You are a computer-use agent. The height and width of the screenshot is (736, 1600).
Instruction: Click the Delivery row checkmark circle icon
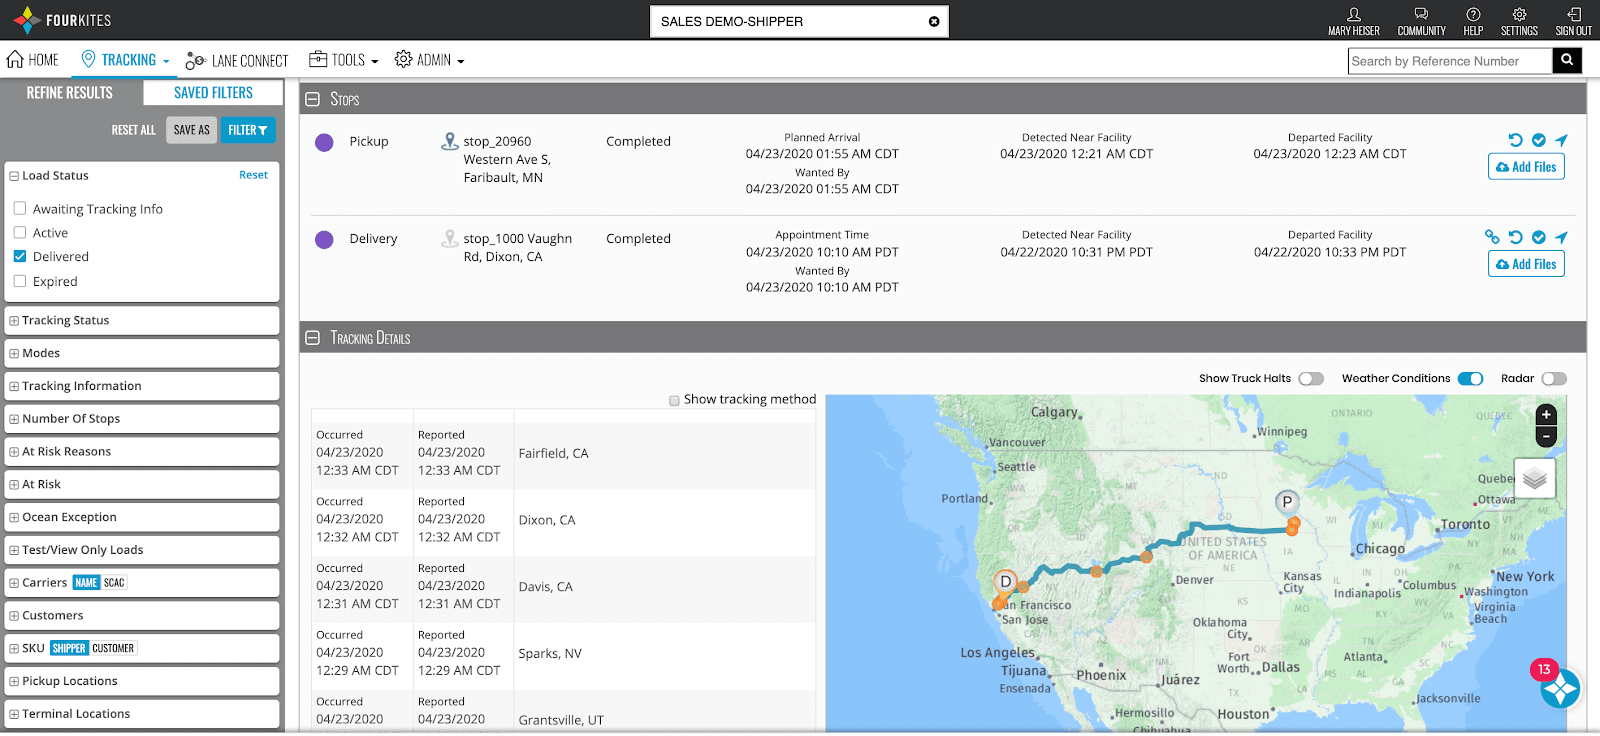[x=1539, y=237]
